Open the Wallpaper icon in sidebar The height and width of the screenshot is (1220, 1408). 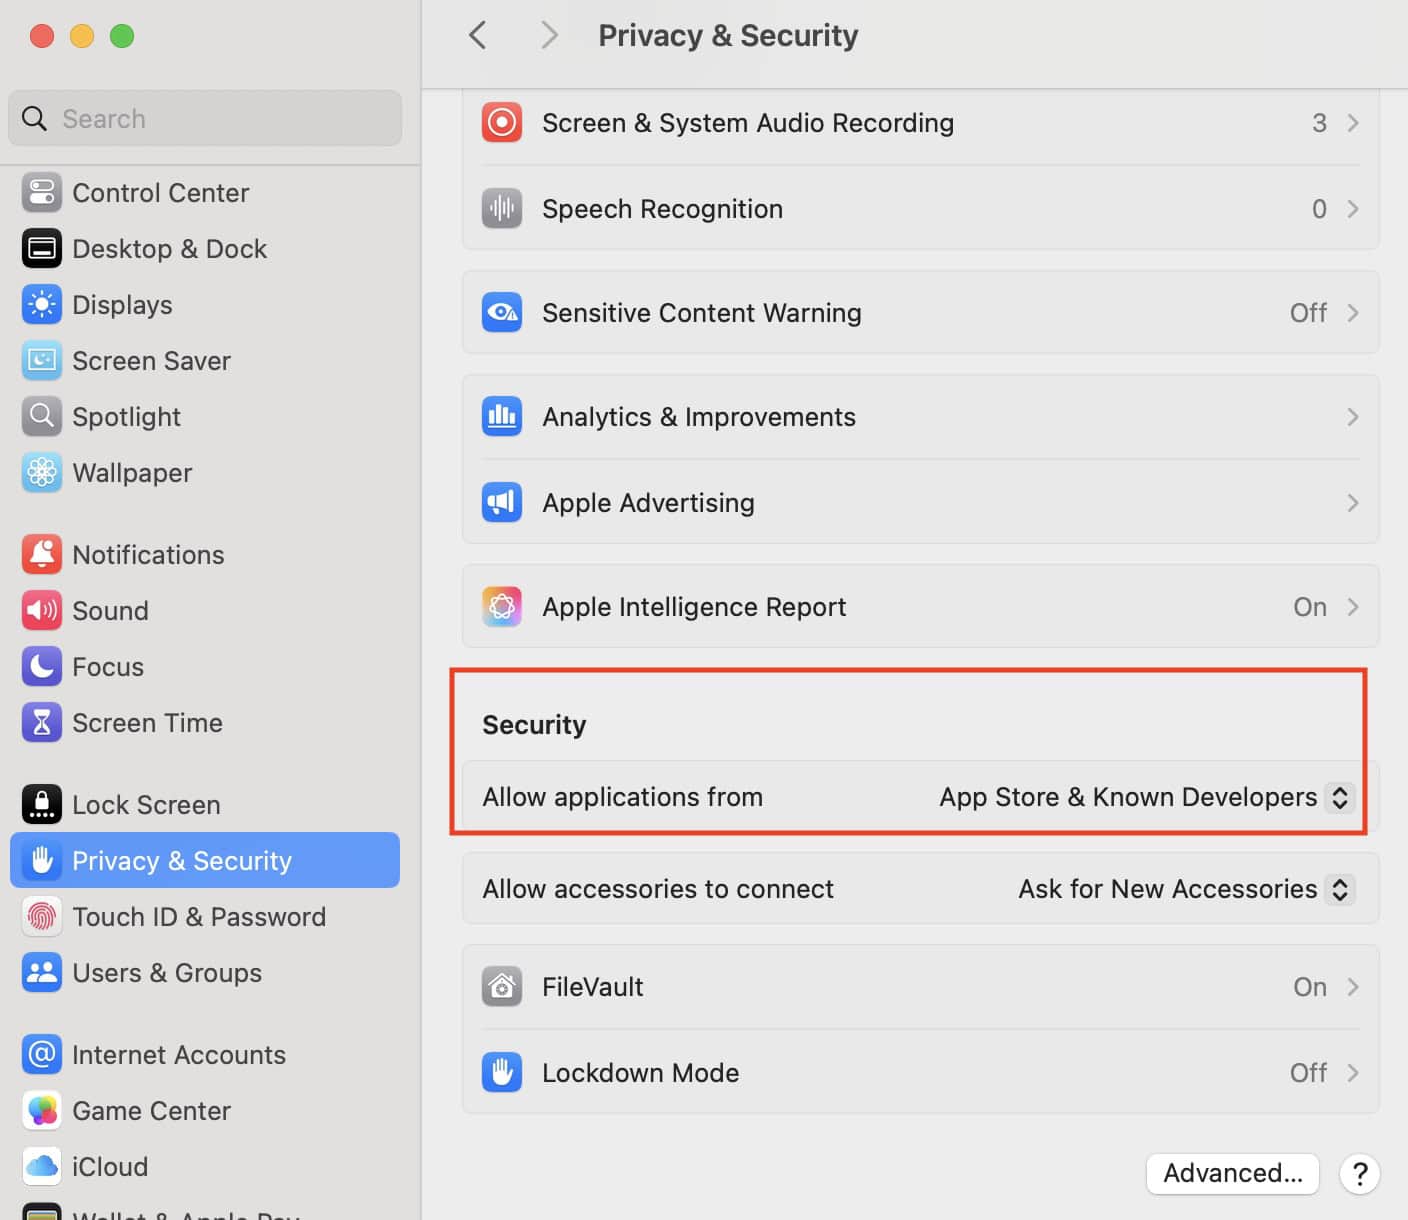coord(42,473)
